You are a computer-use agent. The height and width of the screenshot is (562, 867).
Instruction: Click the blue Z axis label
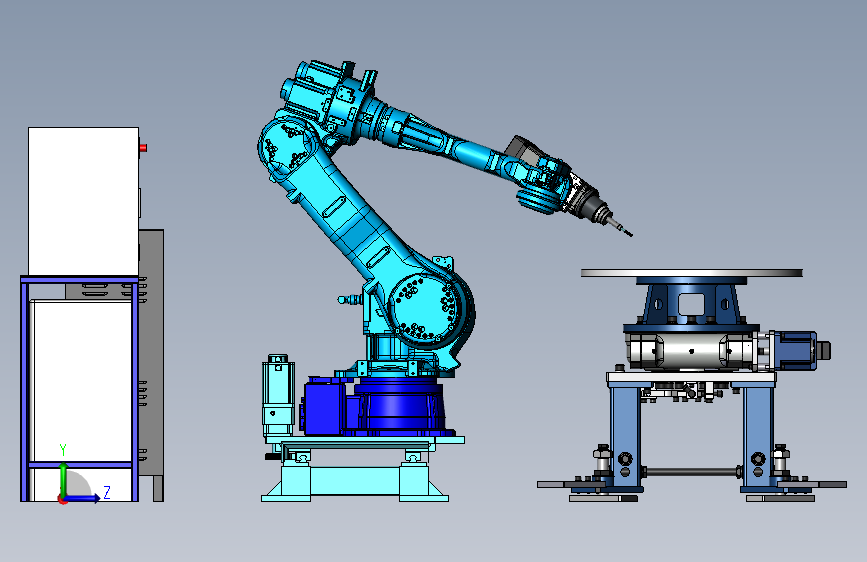[x=107, y=492]
